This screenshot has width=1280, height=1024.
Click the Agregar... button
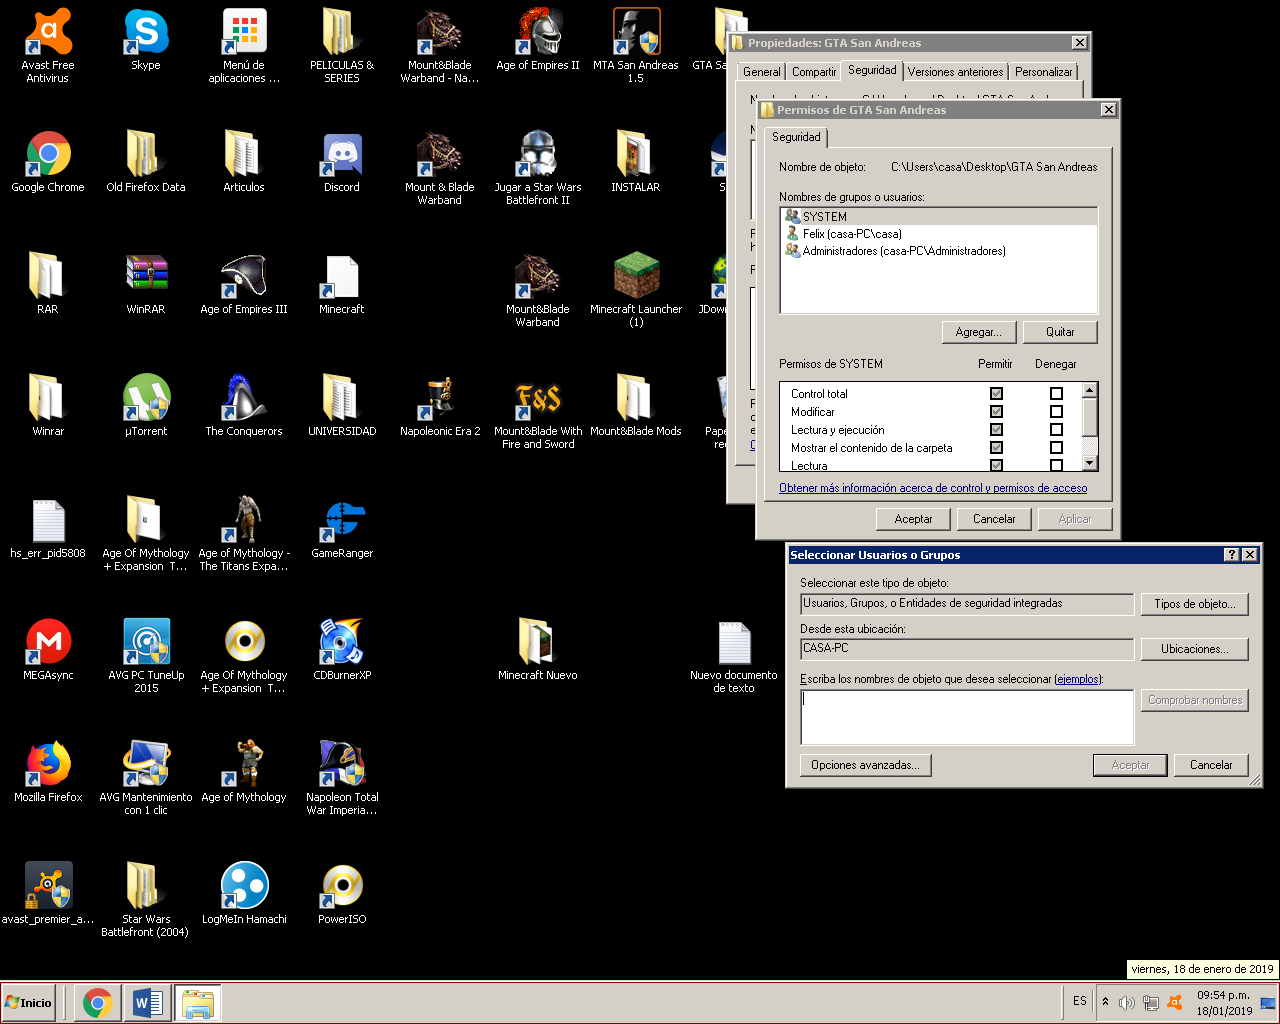979,332
